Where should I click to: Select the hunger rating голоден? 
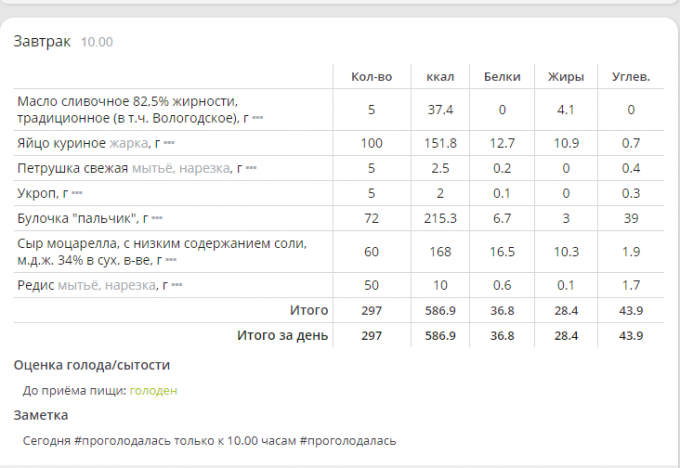tap(154, 391)
